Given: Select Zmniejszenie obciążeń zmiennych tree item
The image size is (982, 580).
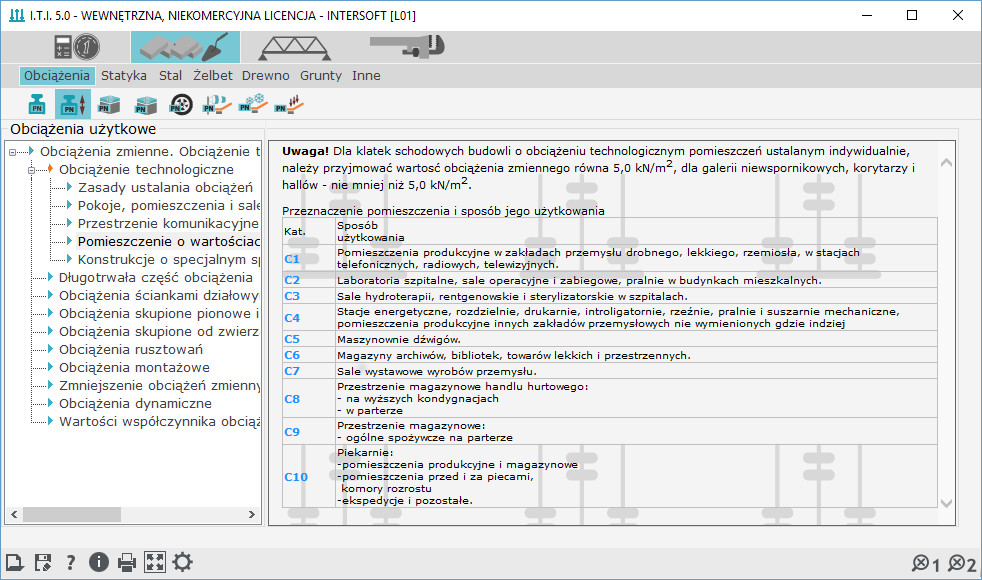Looking at the screenshot, I should pyautogui.click(x=159, y=386).
